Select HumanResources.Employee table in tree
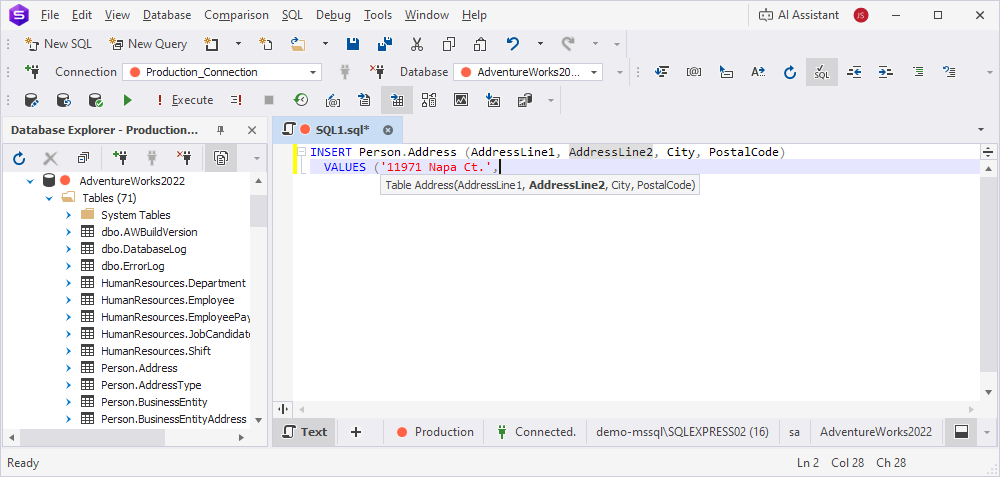The width and height of the screenshot is (1000, 477). click(167, 300)
